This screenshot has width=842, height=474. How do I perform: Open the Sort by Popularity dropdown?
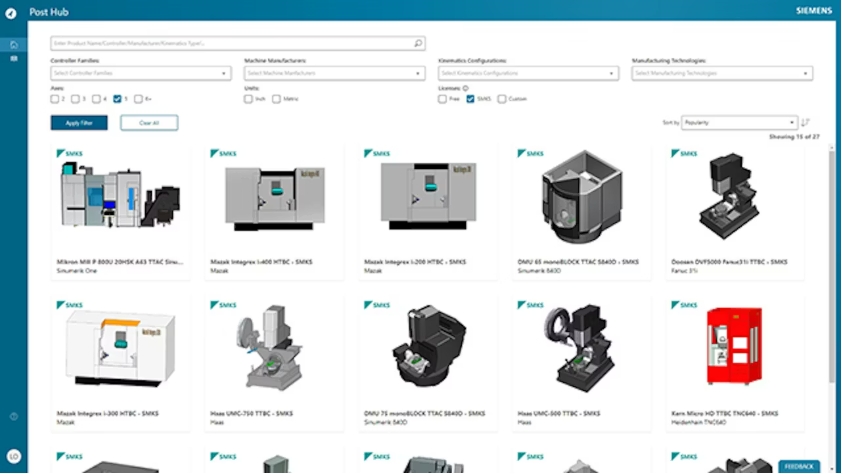click(x=739, y=123)
